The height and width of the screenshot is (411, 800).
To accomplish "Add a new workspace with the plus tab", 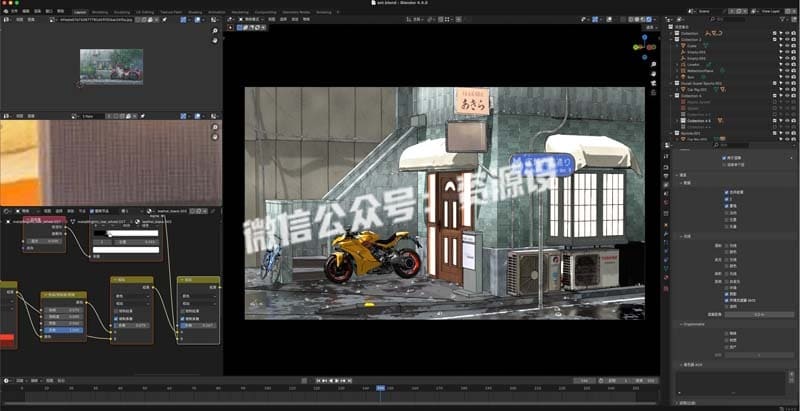I will 338,11.
